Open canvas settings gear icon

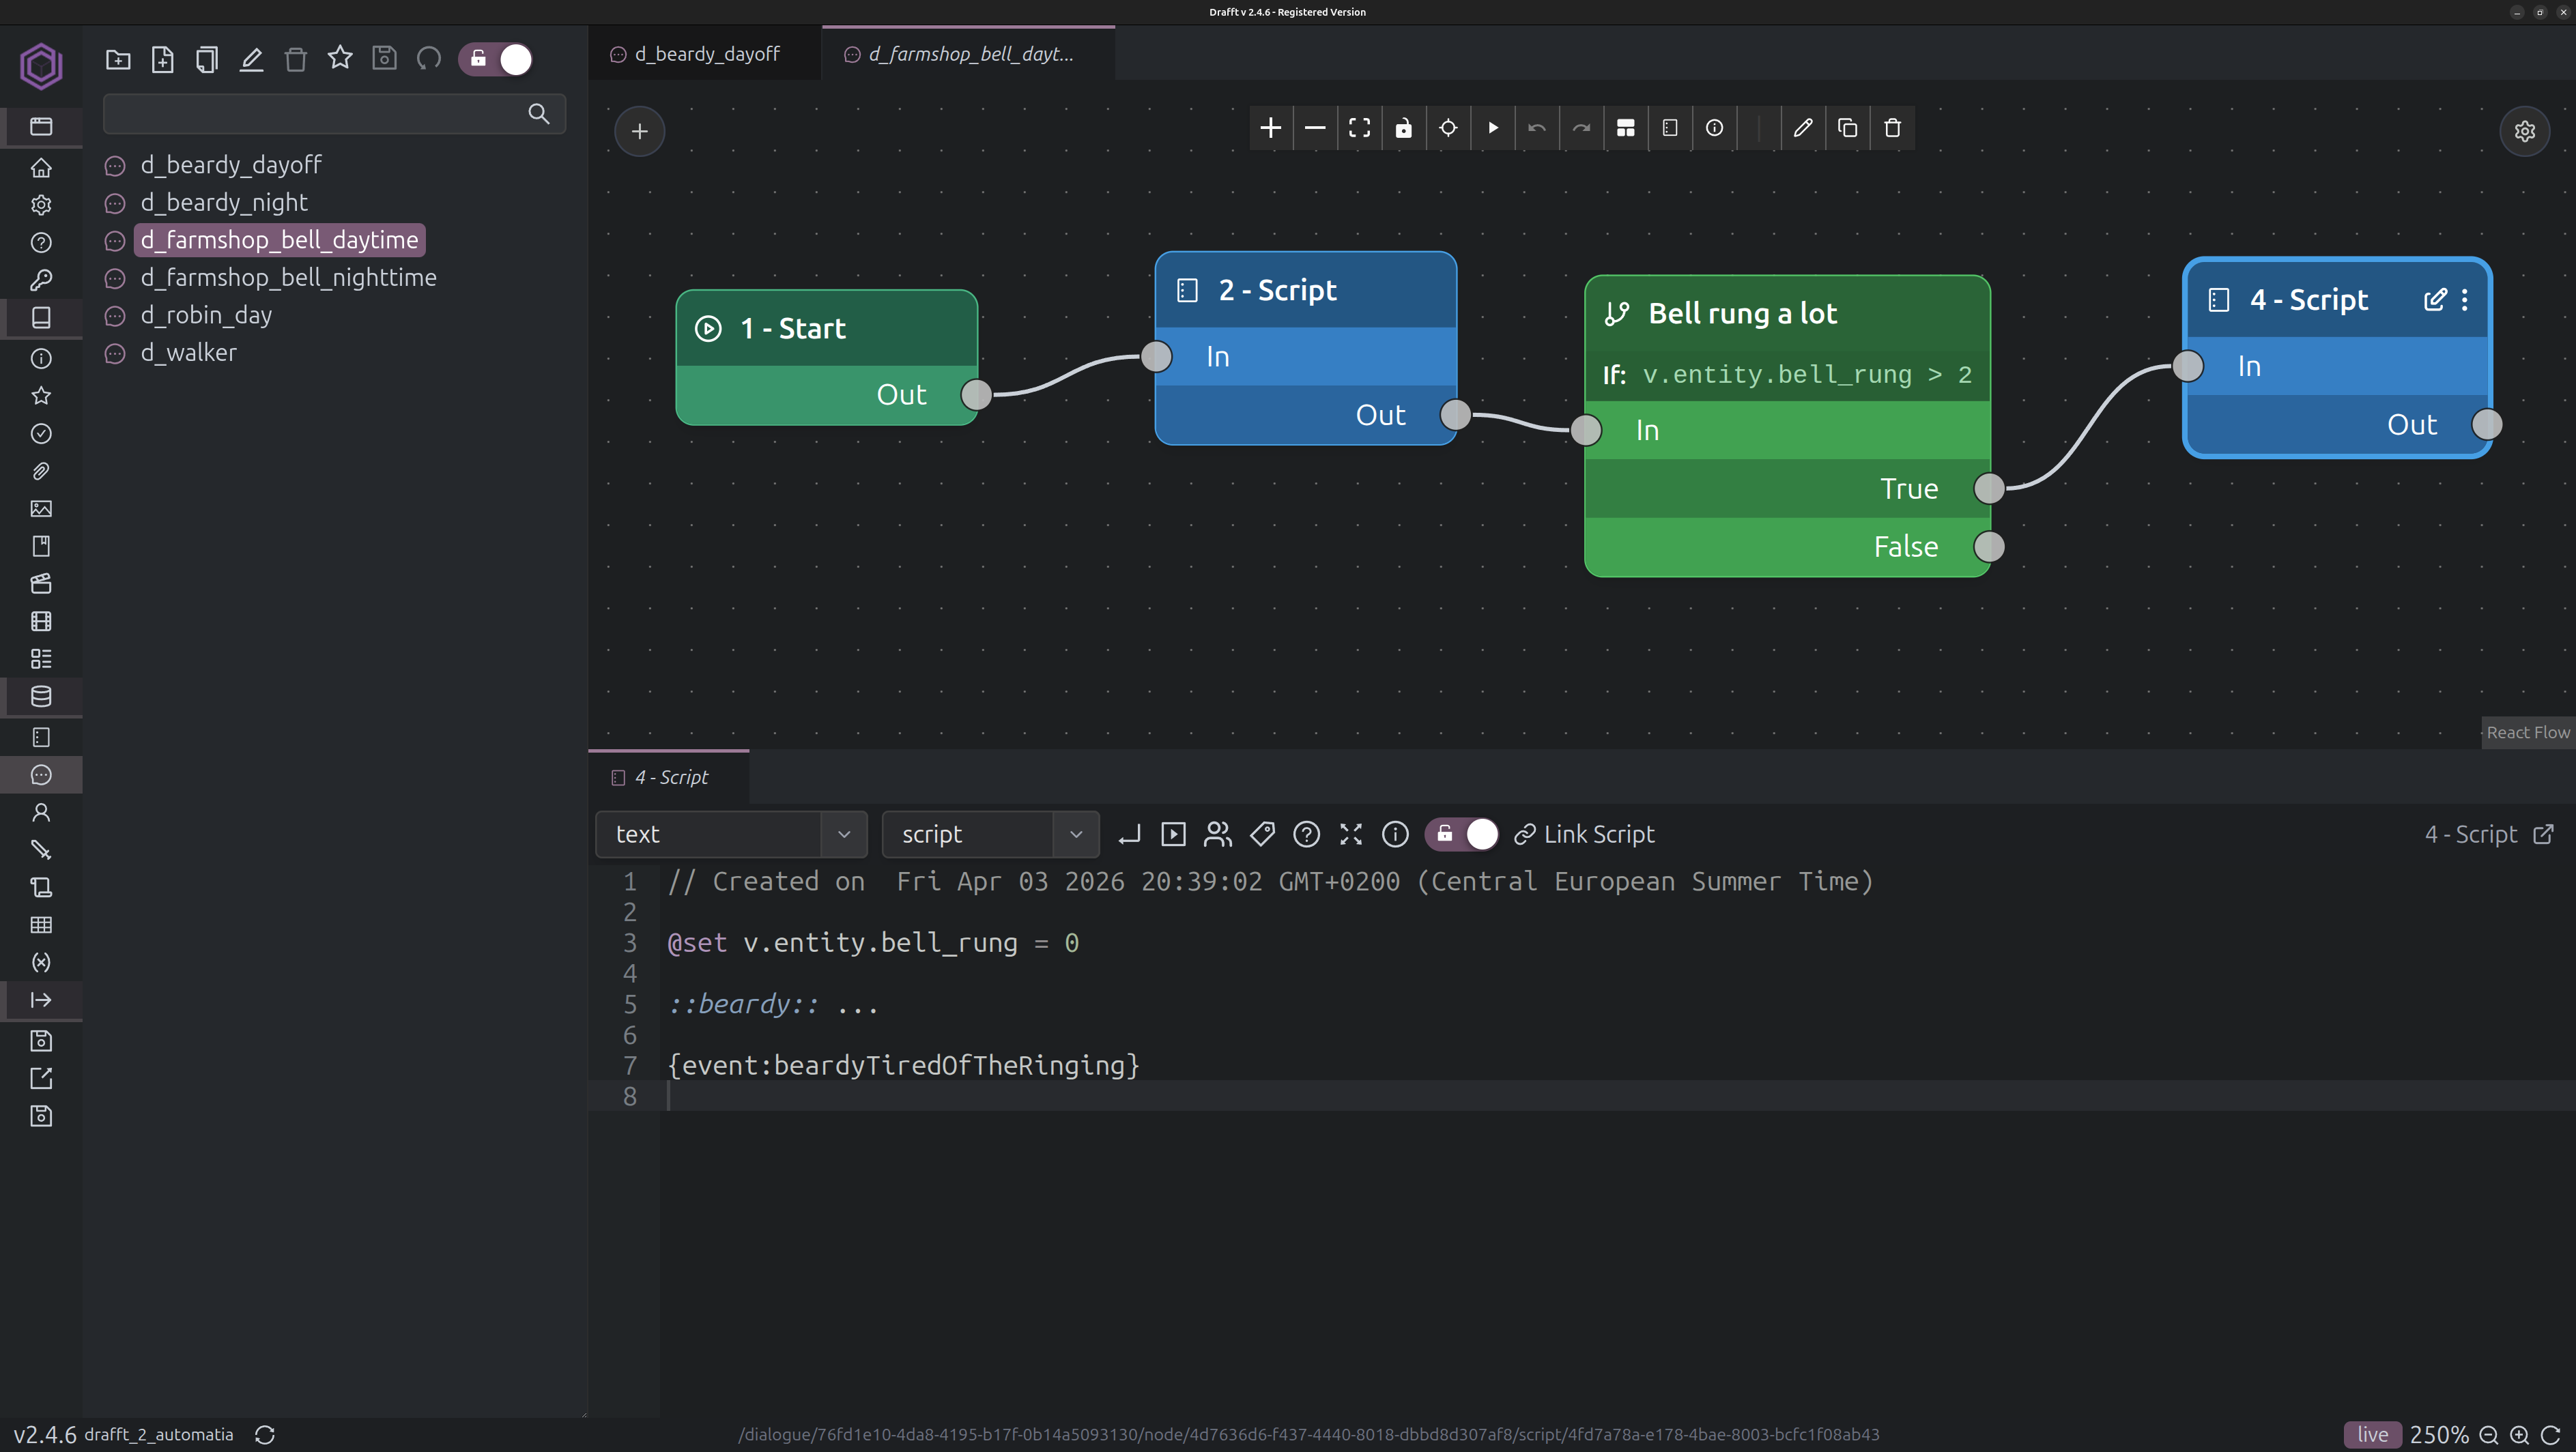(x=2524, y=131)
